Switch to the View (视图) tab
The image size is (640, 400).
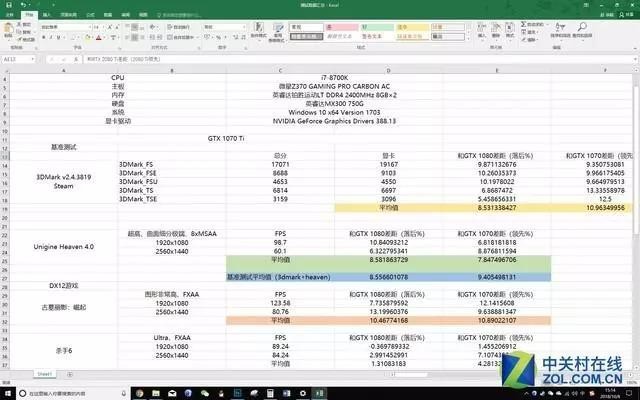point(143,15)
